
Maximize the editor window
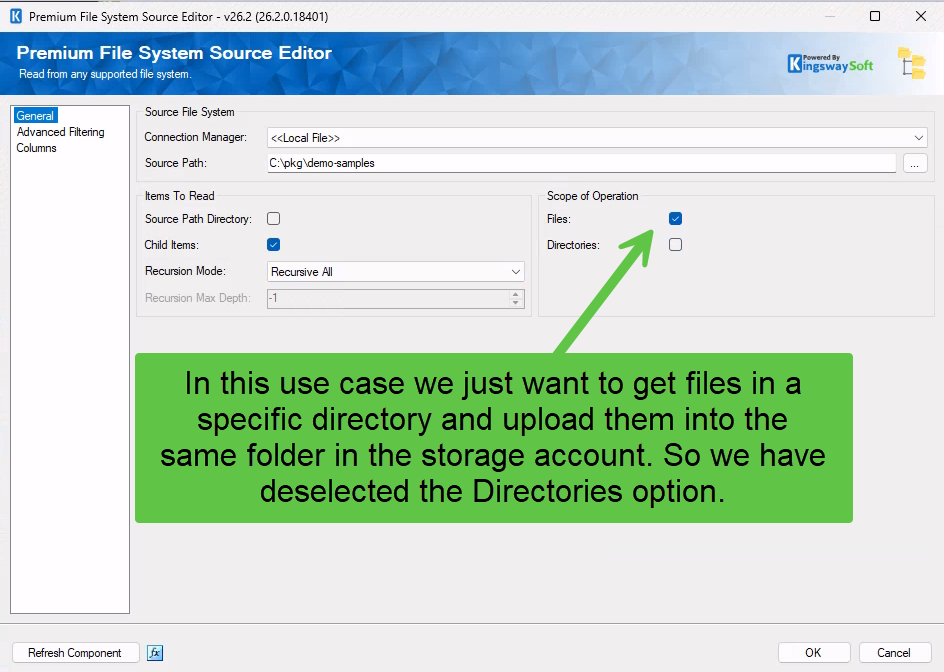pyautogui.click(x=875, y=16)
